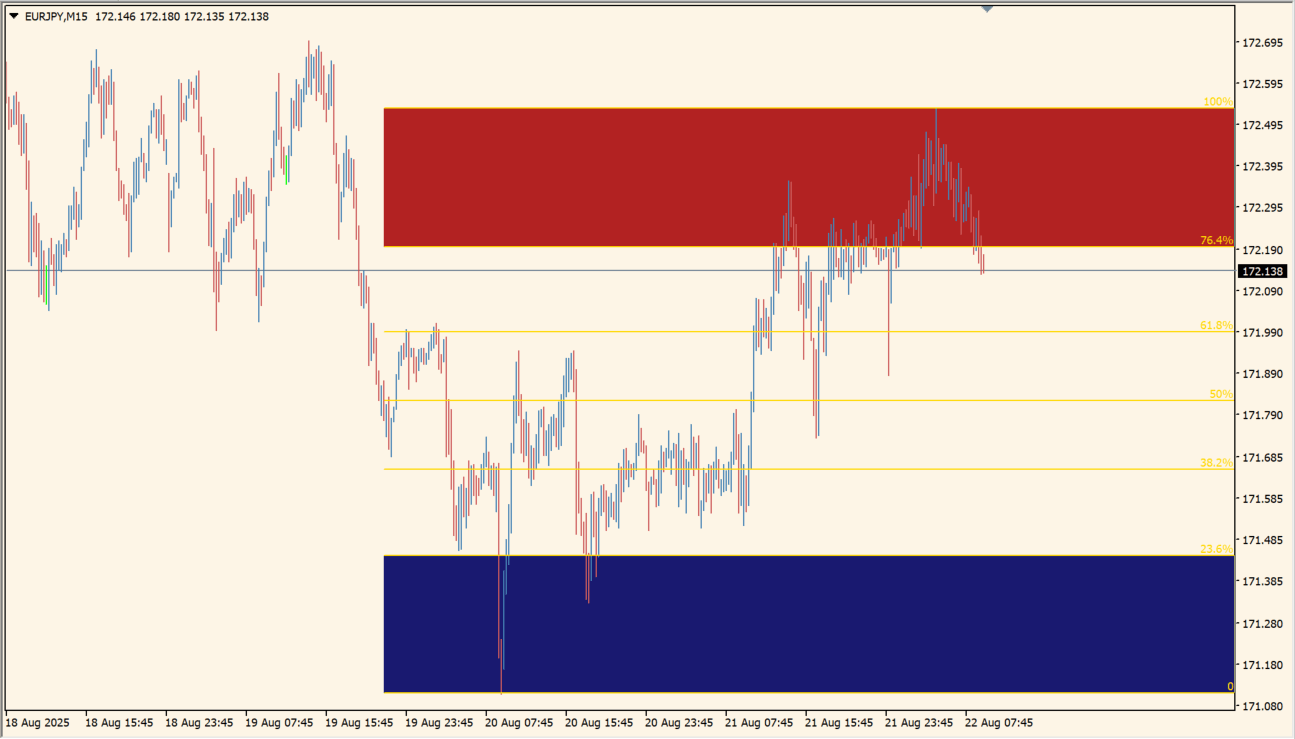Click the 21 Aug 07:45 time label
The width and height of the screenshot is (1295, 739).
coord(759,722)
